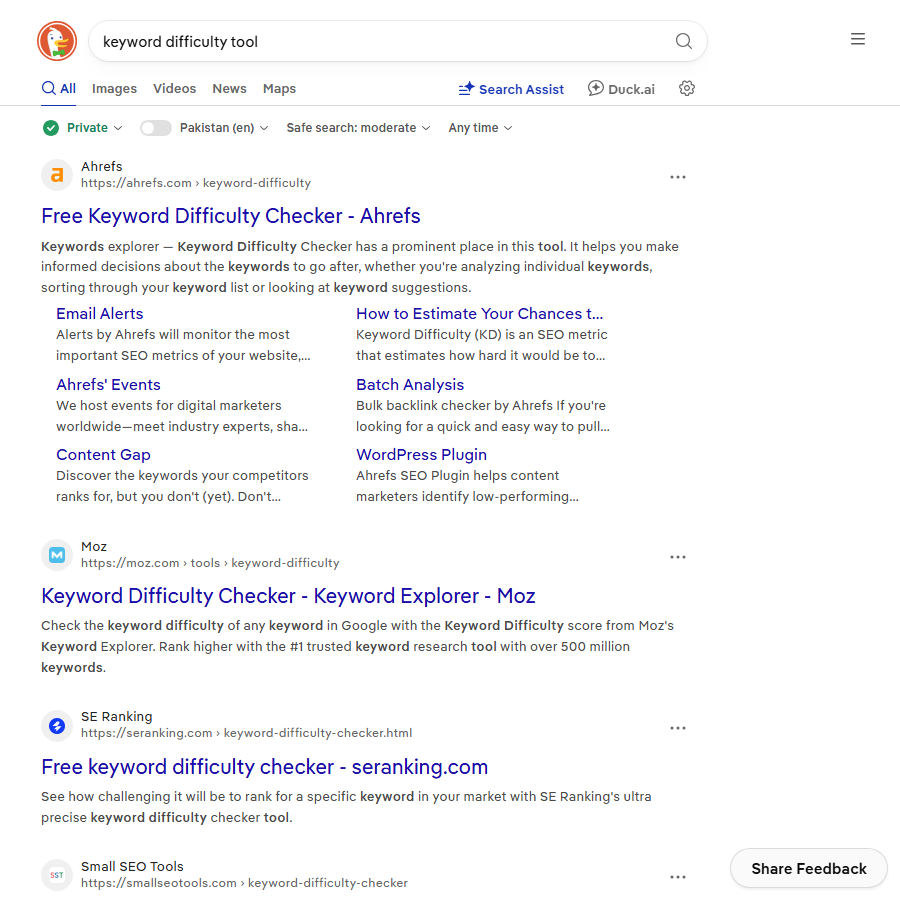Click the Share Feedback button
The width and height of the screenshot is (900, 900).
click(x=809, y=868)
